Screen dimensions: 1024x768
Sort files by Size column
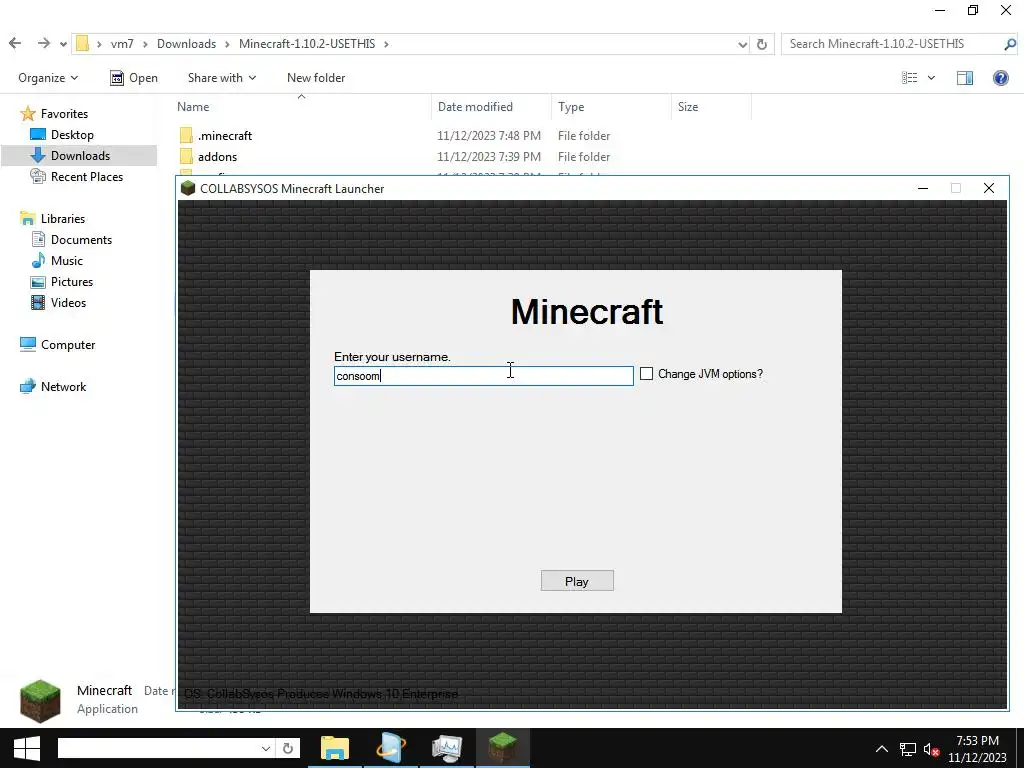(x=688, y=106)
